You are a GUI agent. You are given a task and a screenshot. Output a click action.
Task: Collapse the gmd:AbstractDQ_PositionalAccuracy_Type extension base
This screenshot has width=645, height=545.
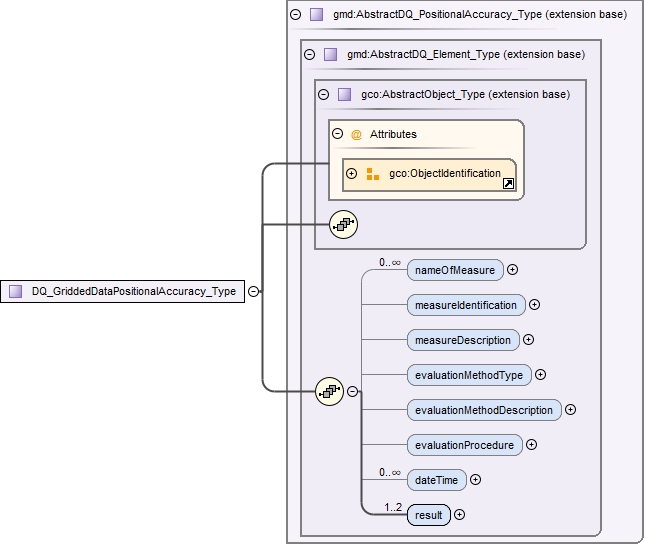pos(295,15)
